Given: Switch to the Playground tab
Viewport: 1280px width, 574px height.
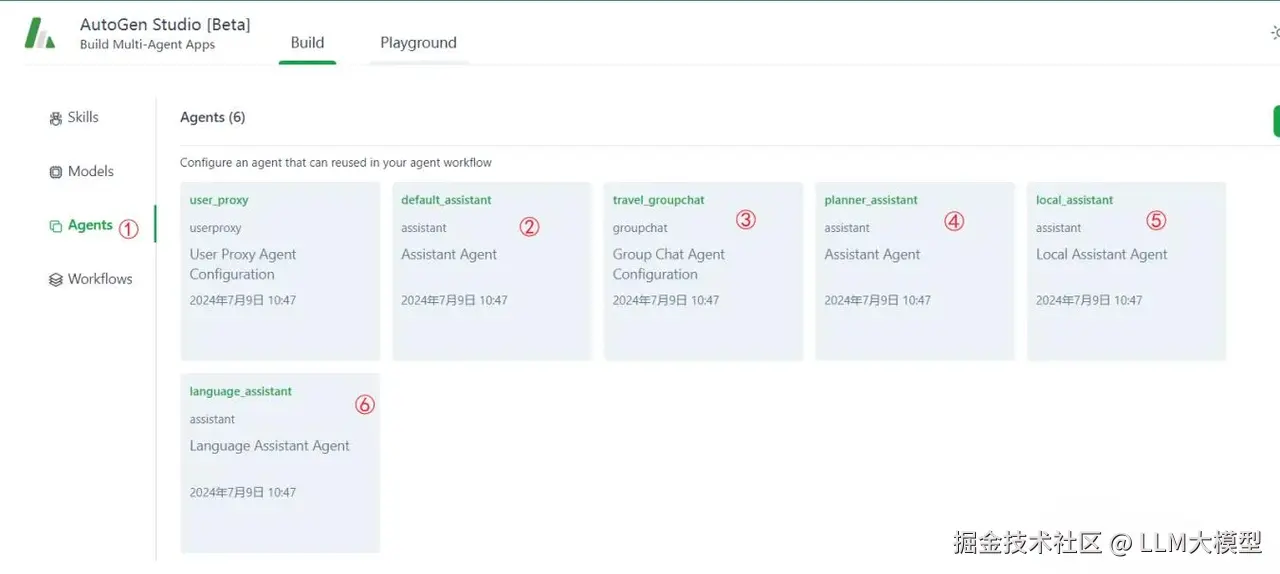Looking at the screenshot, I should click(x=418, y=42).
